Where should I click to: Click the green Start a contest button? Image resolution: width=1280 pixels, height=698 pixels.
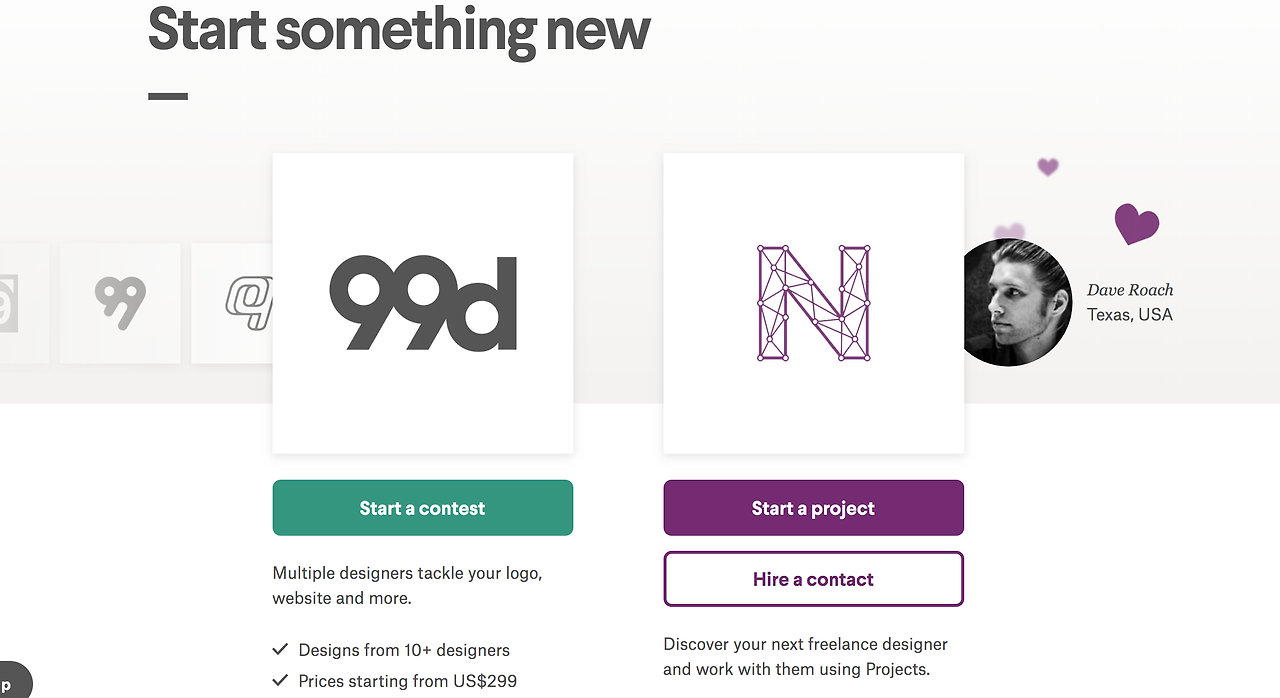click(x=423, y=508)
